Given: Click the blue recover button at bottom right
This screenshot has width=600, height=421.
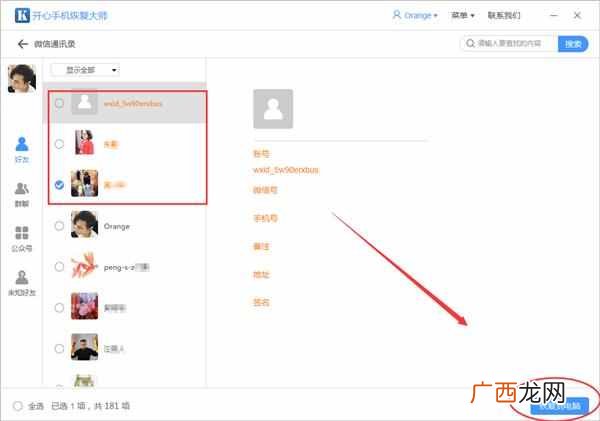Looking at the screenshot, I should click(559, 406).
